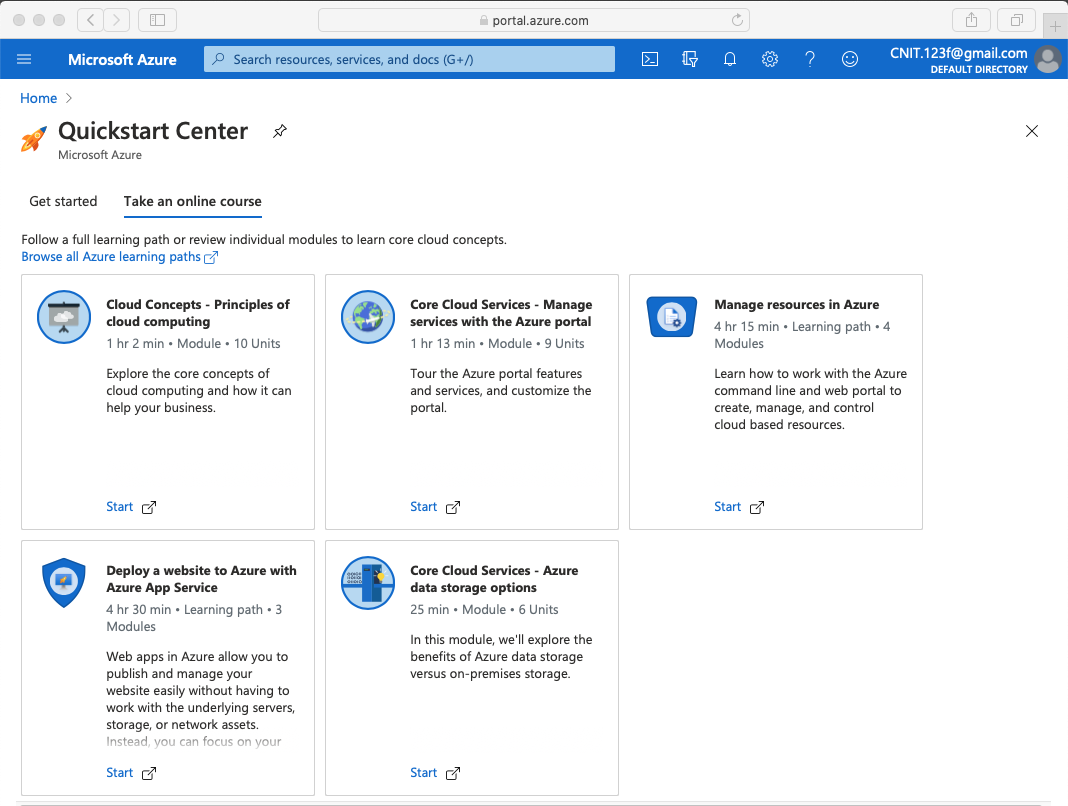Click the Deploy a website course thumbnail

[x=64, y=583]
